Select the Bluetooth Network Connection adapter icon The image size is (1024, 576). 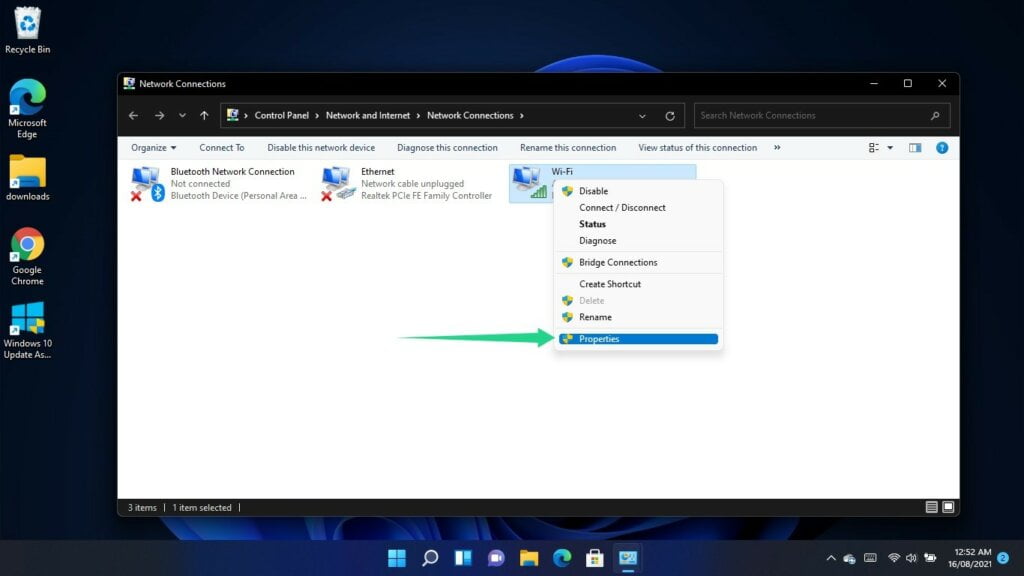click(x=145, y=183)
